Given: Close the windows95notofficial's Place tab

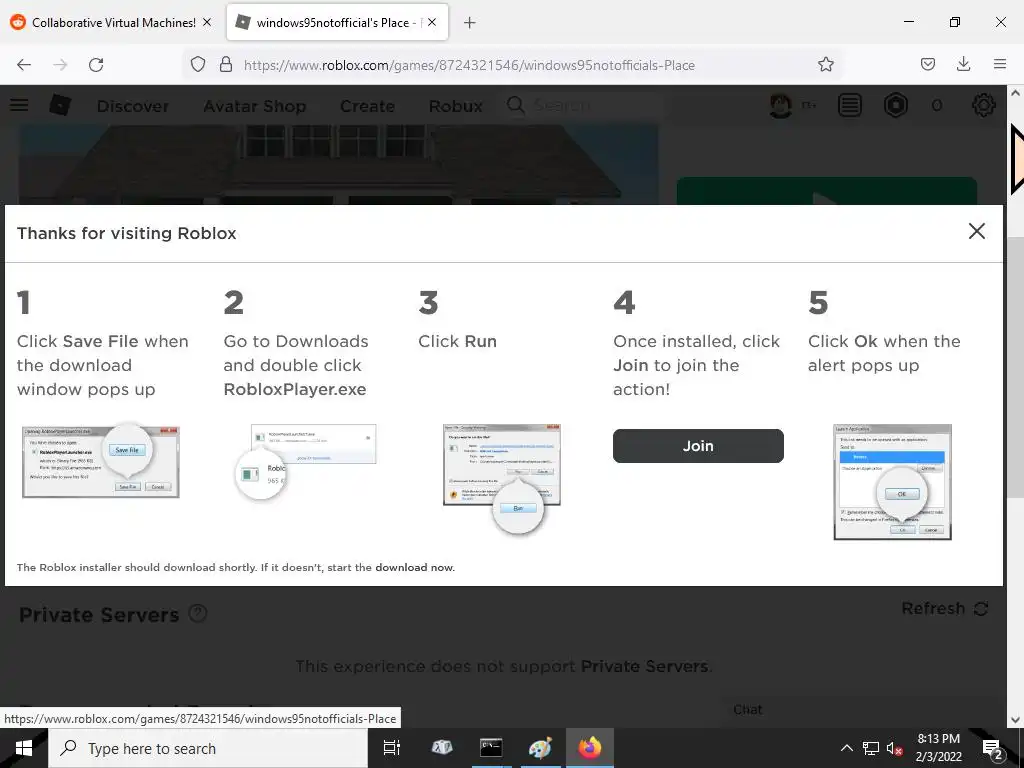Looking at the screenshot, I should pyautogui.click(x=432, y=22).
